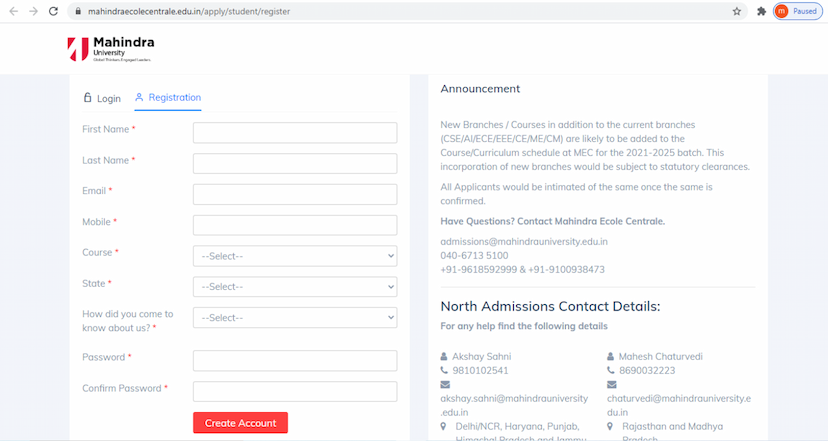Click the First Name input field
The width and height of the screenshot is (828, 441).
(295, 132)
